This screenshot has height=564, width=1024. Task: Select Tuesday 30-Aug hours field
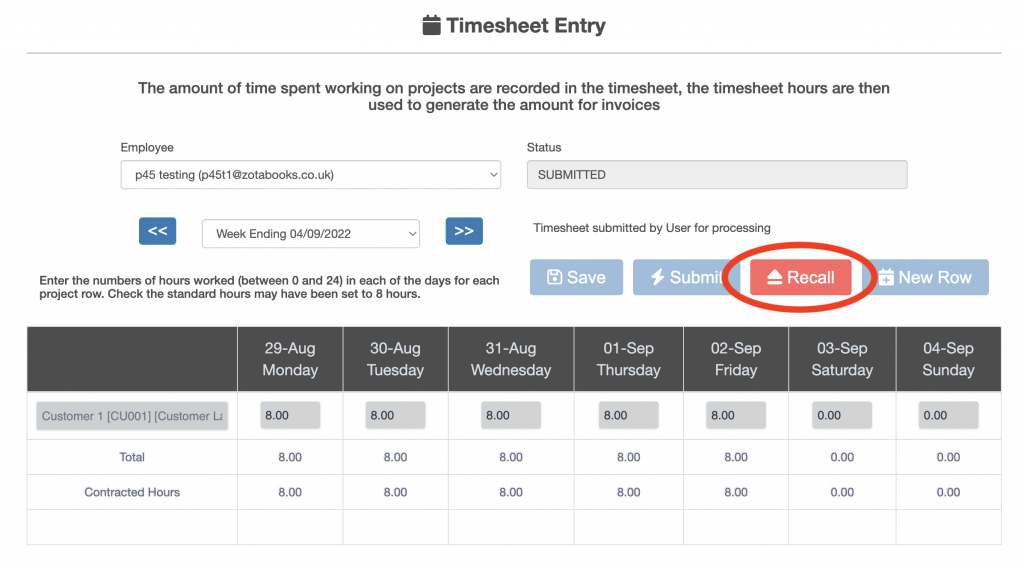point(395,415)
